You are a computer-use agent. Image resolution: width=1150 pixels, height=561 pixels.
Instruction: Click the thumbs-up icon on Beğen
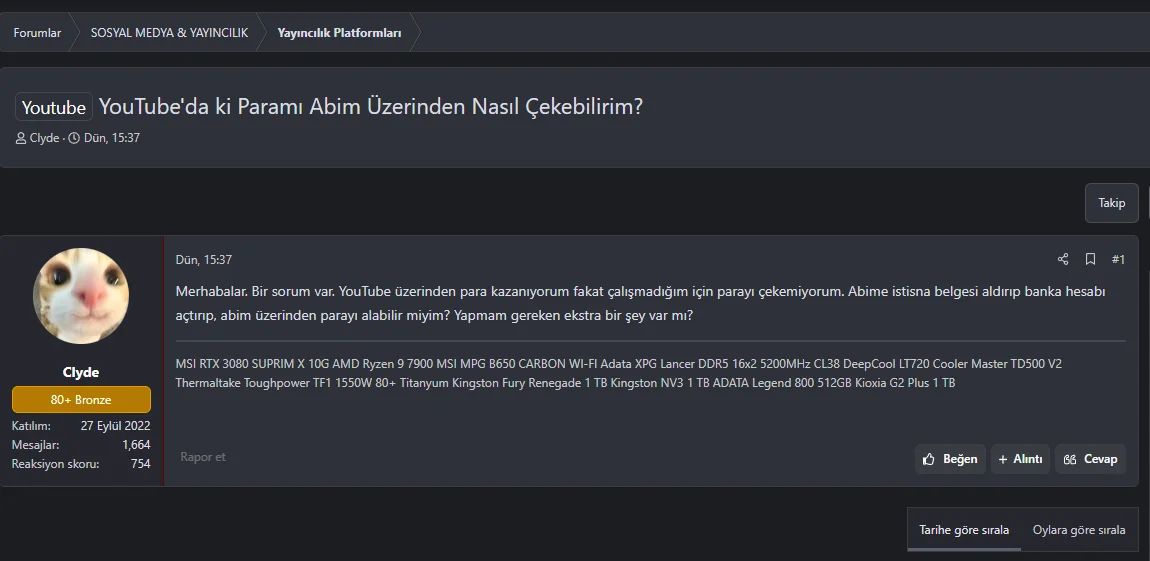[x=929, y=459]
